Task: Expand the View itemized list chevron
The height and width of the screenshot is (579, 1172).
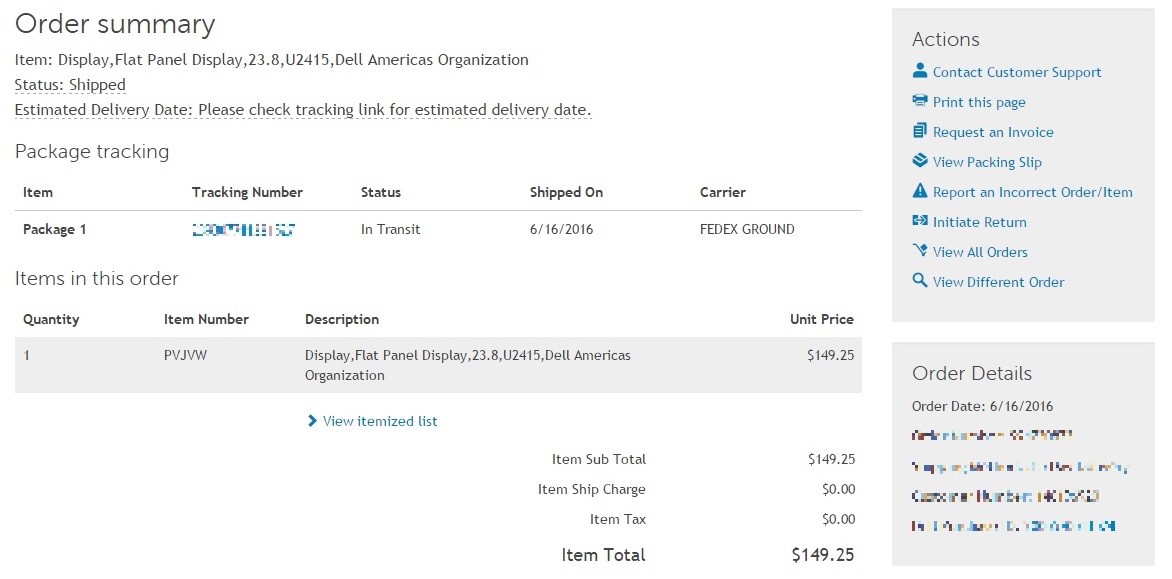Action: click(313, 421)
